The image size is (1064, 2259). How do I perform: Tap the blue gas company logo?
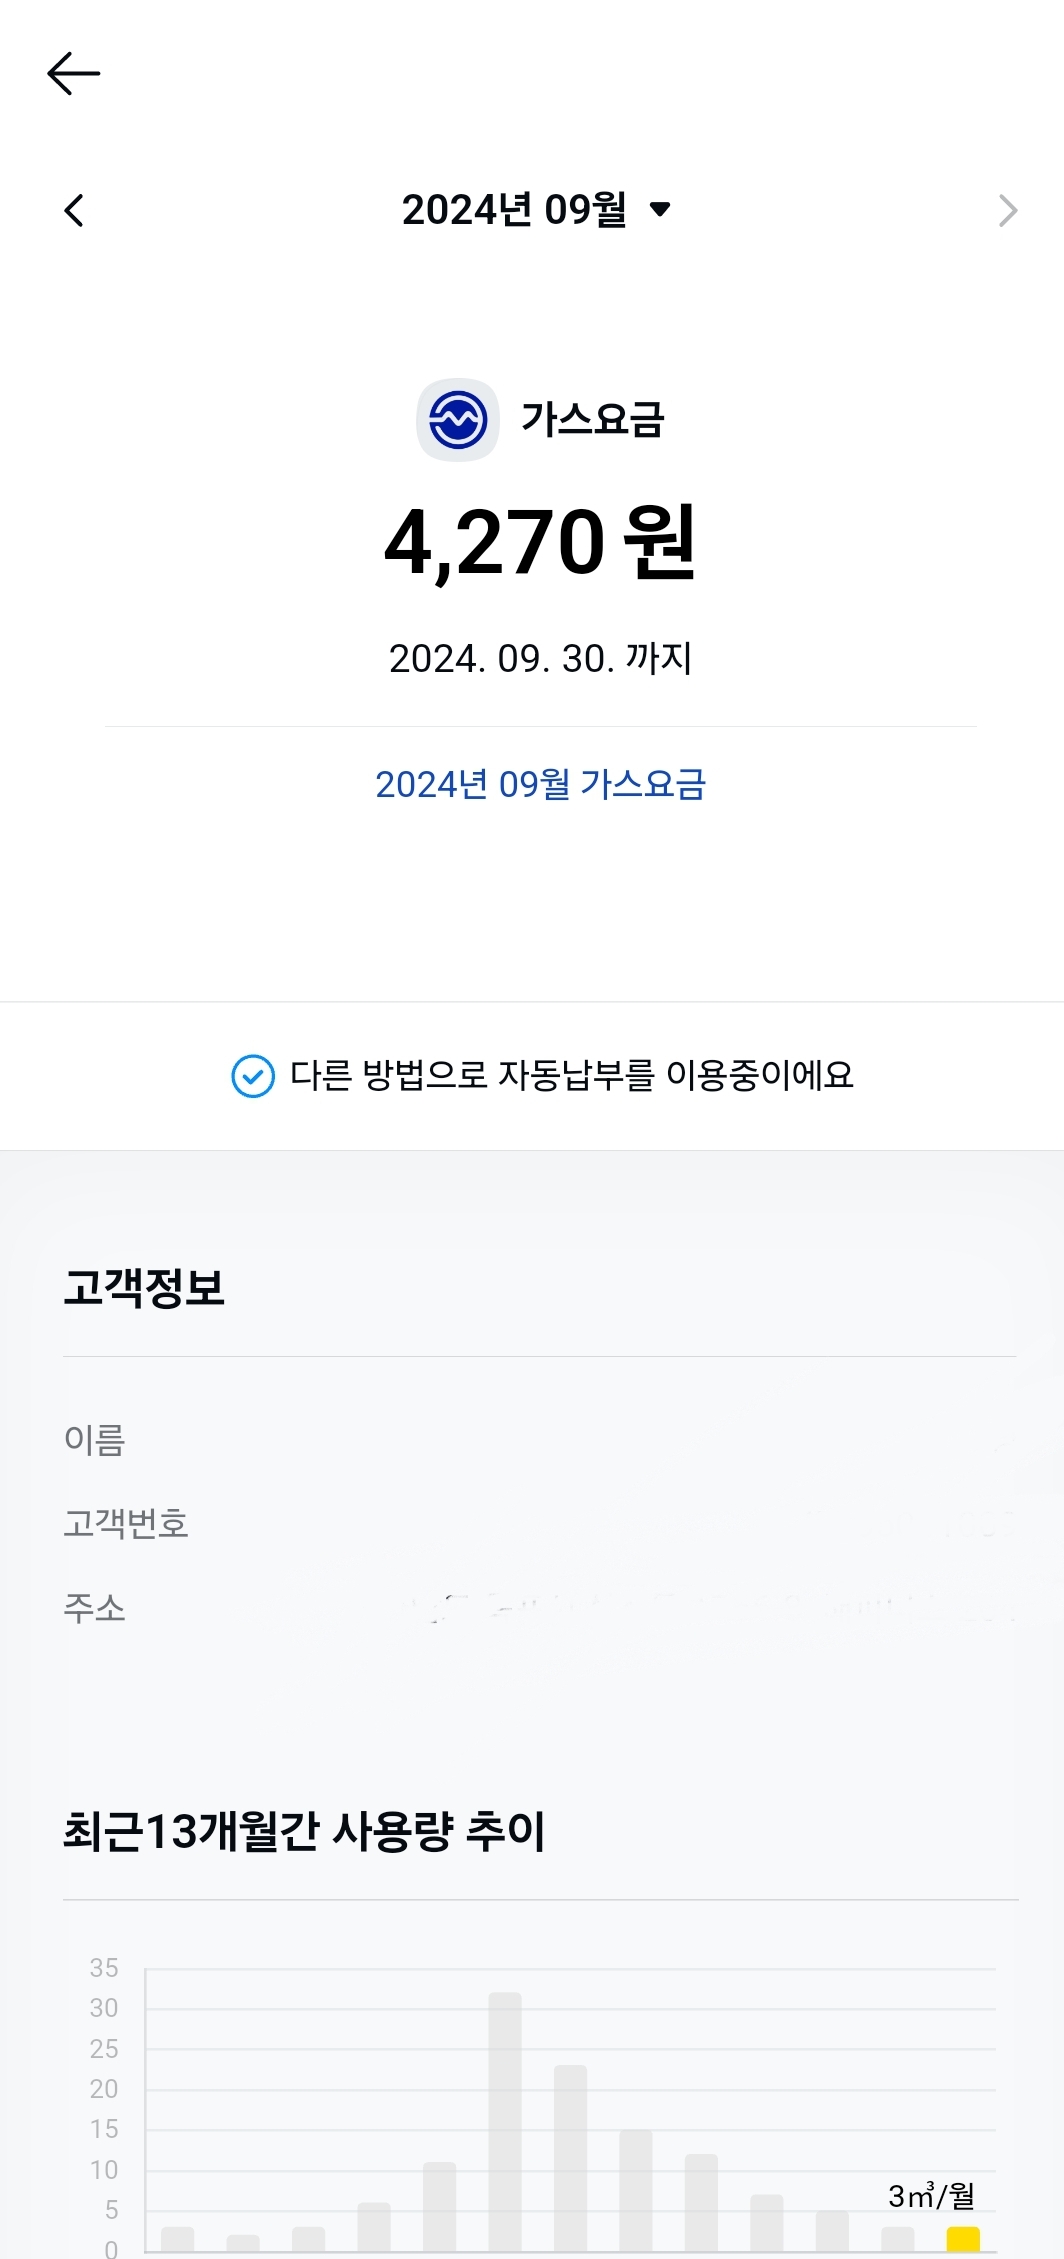tap(458, 420)
